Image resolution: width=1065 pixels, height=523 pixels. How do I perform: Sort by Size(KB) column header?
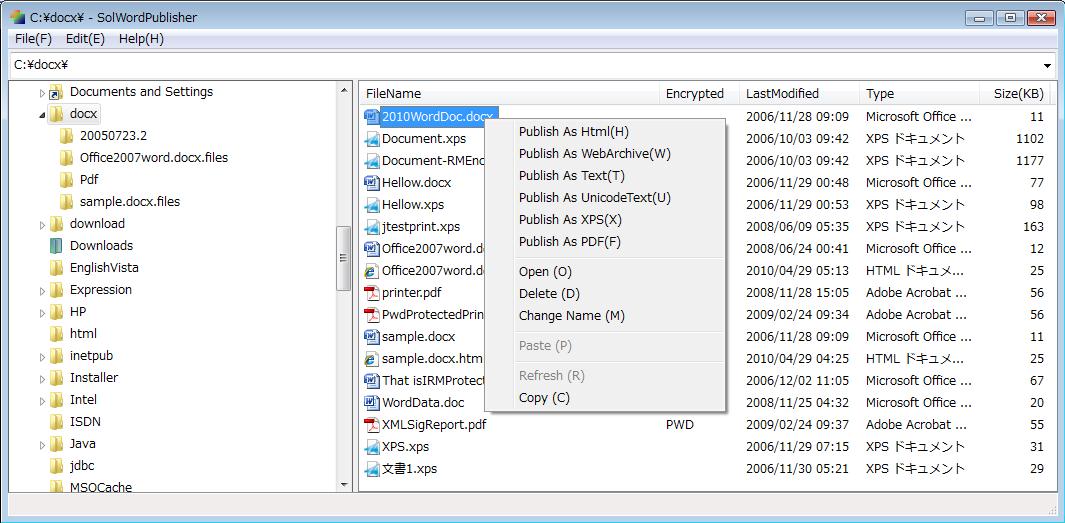(1017, 94)
